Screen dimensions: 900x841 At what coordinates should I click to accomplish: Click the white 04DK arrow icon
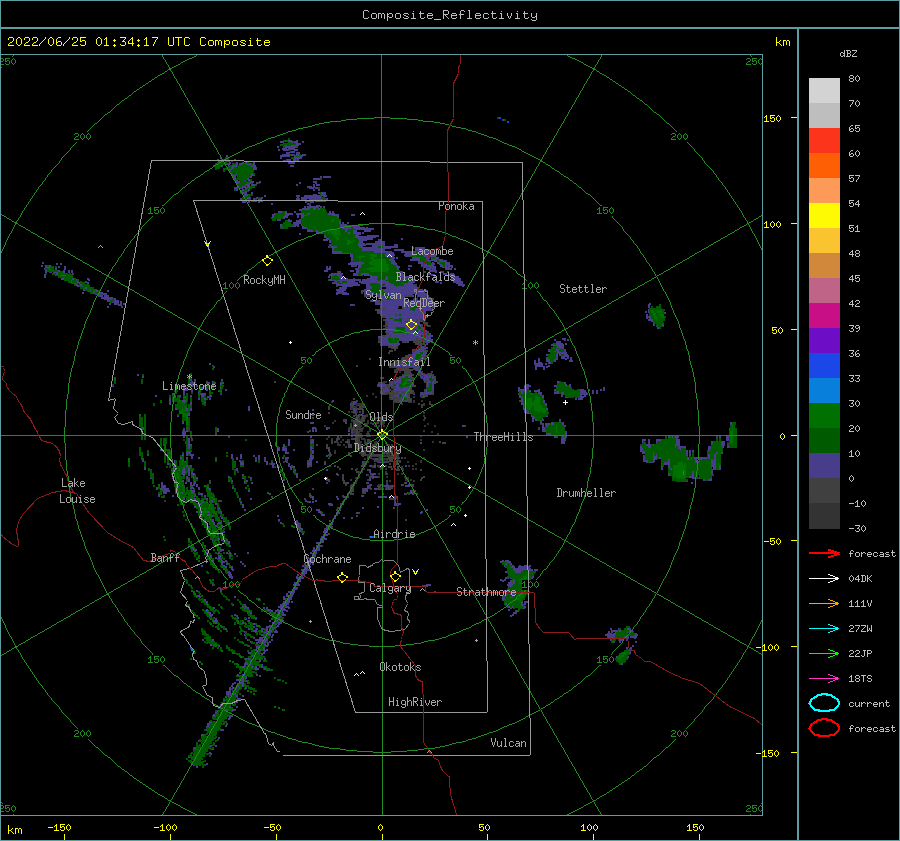pos(824,579)
